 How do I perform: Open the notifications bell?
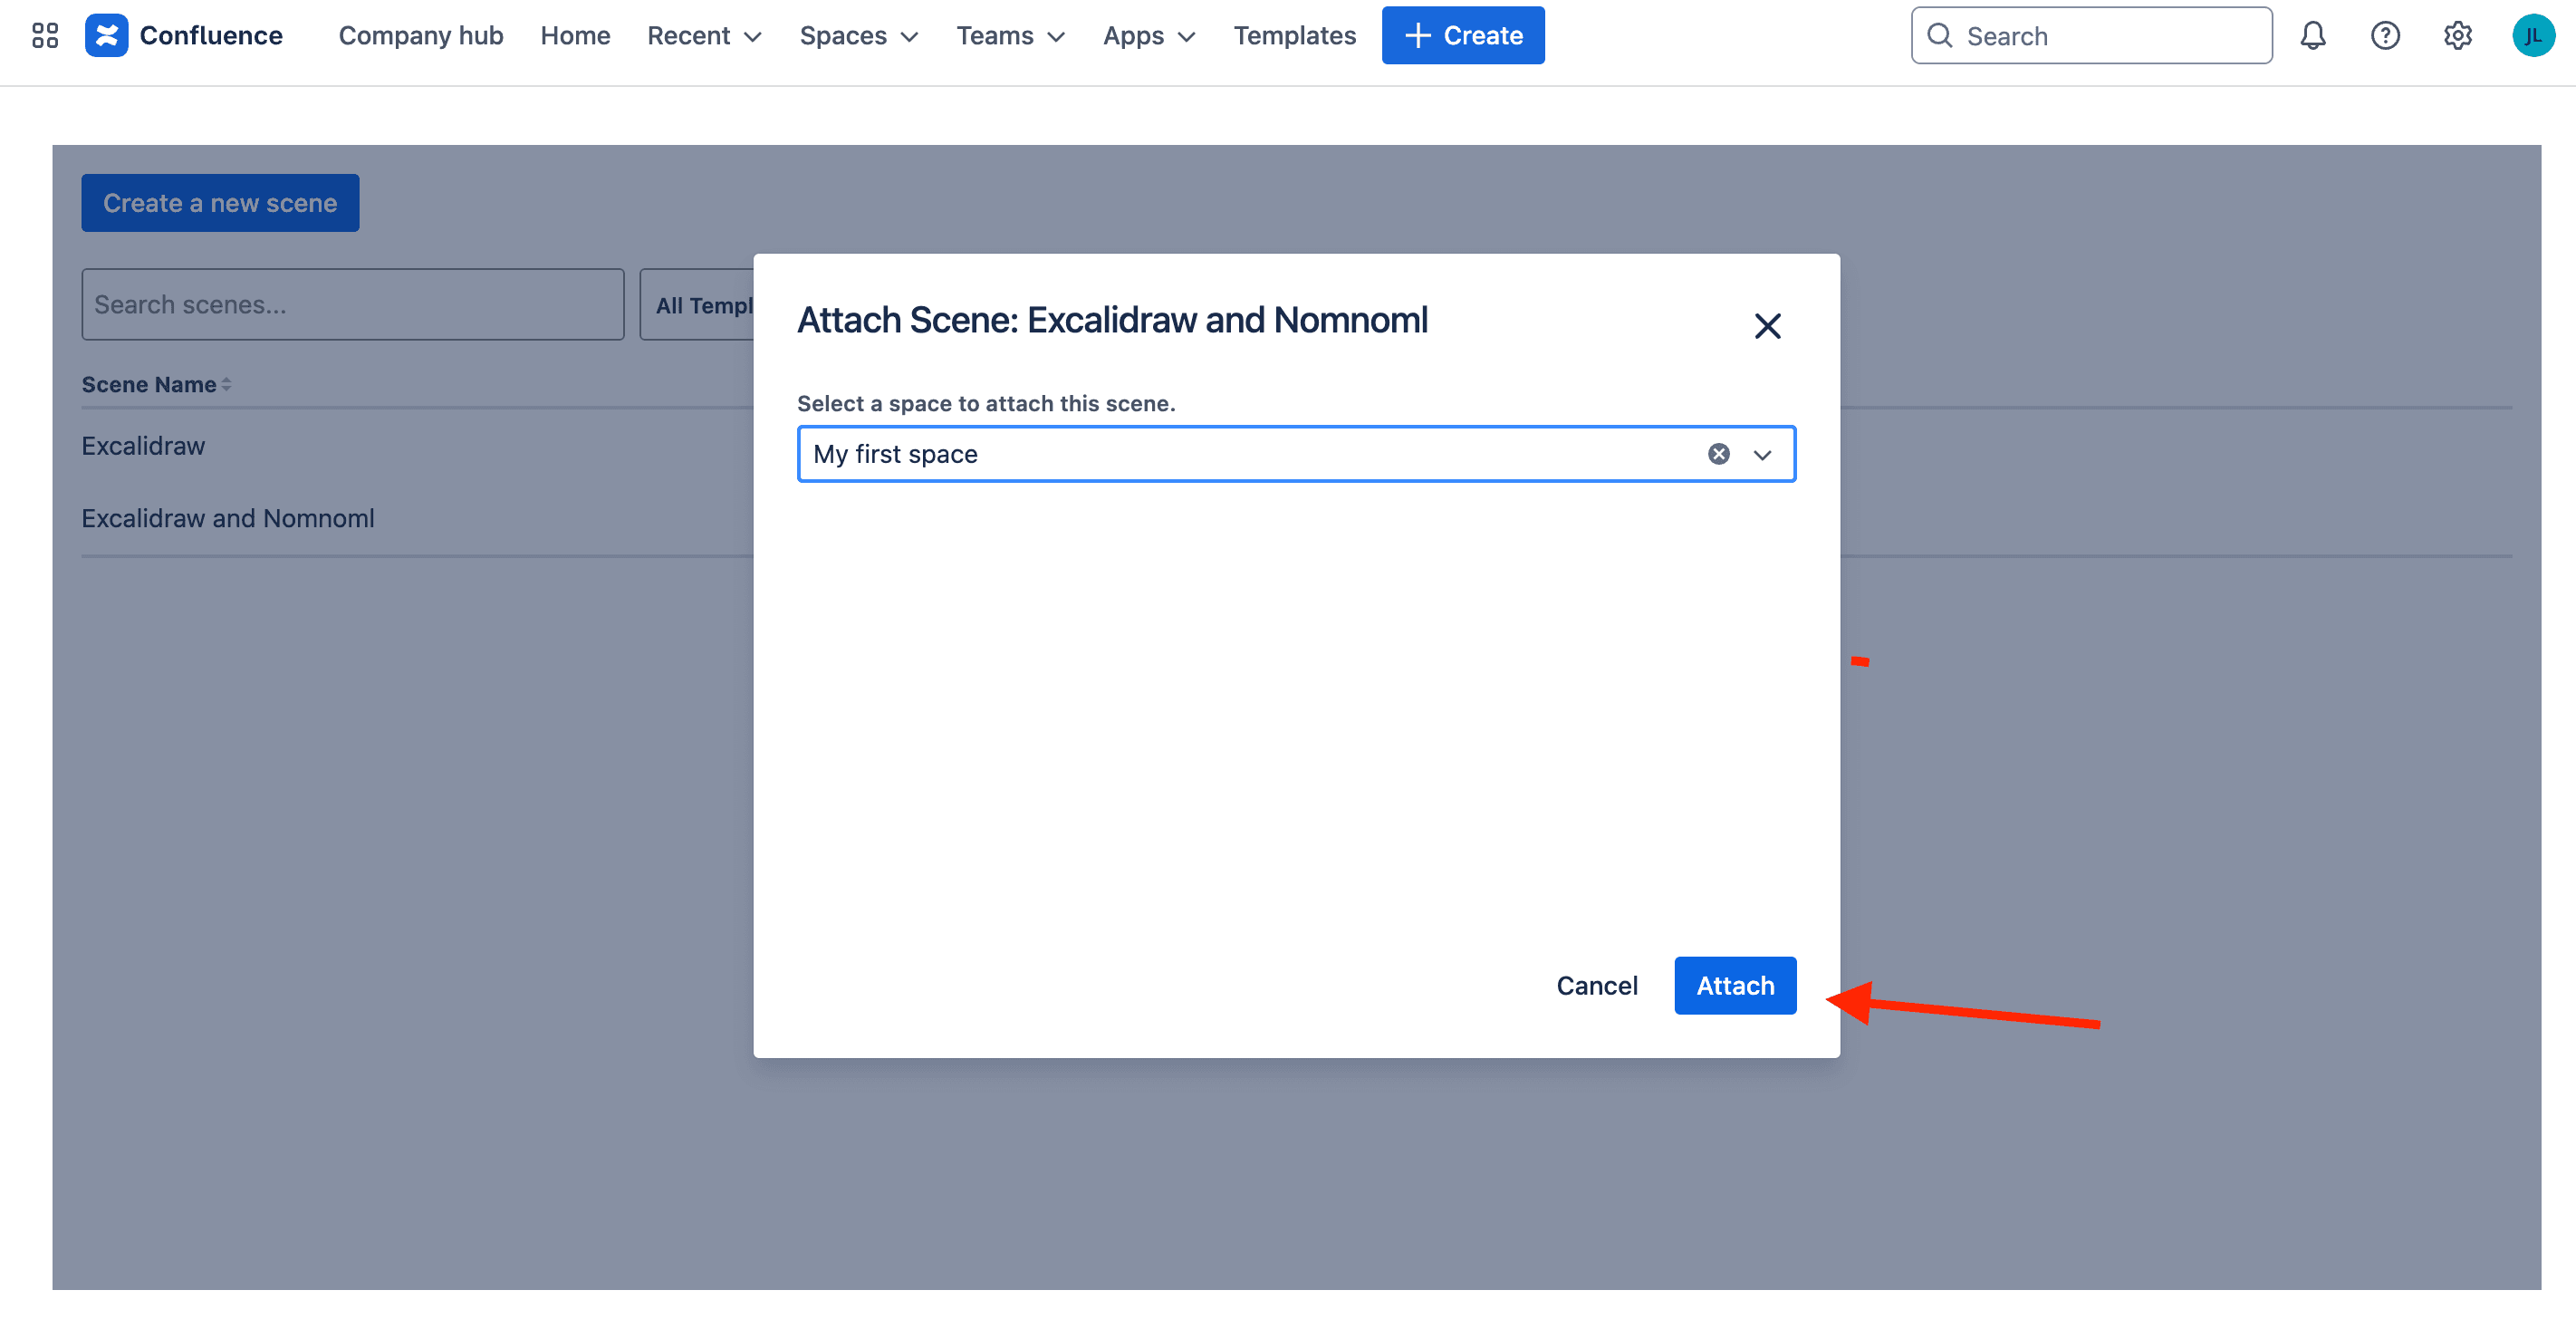[2313, 36]
